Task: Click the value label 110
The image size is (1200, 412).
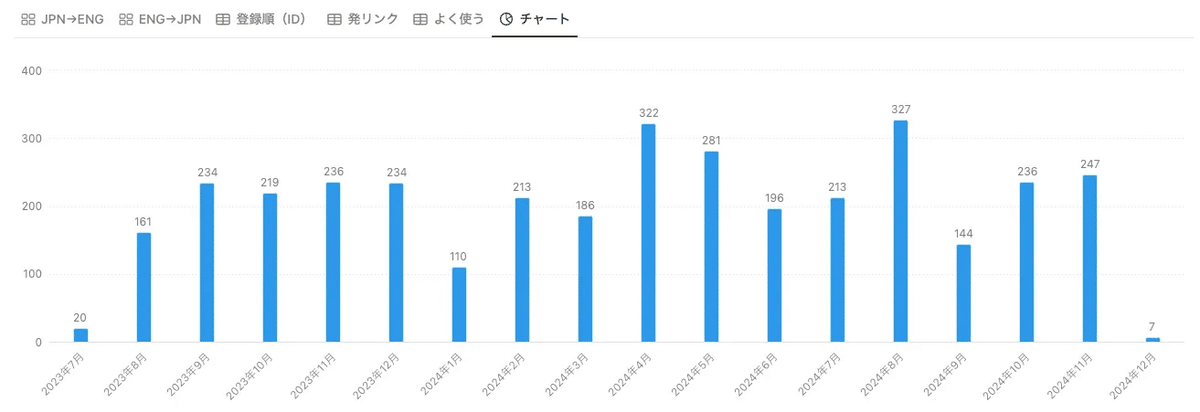Action: 459,256
